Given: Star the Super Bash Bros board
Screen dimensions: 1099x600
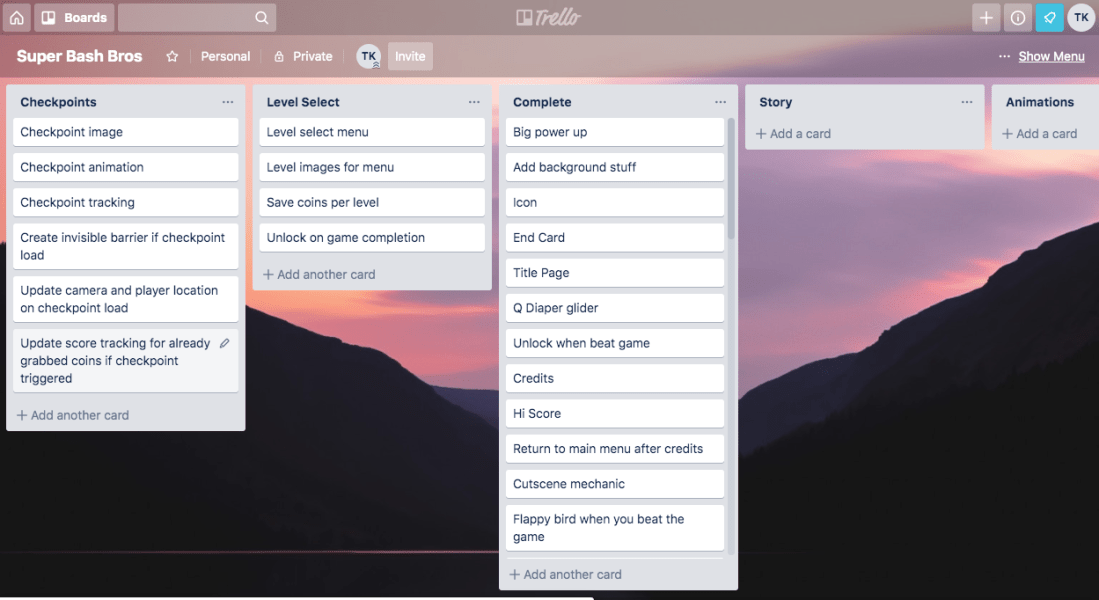Looking at the screenshot, I should pos(170,56).
